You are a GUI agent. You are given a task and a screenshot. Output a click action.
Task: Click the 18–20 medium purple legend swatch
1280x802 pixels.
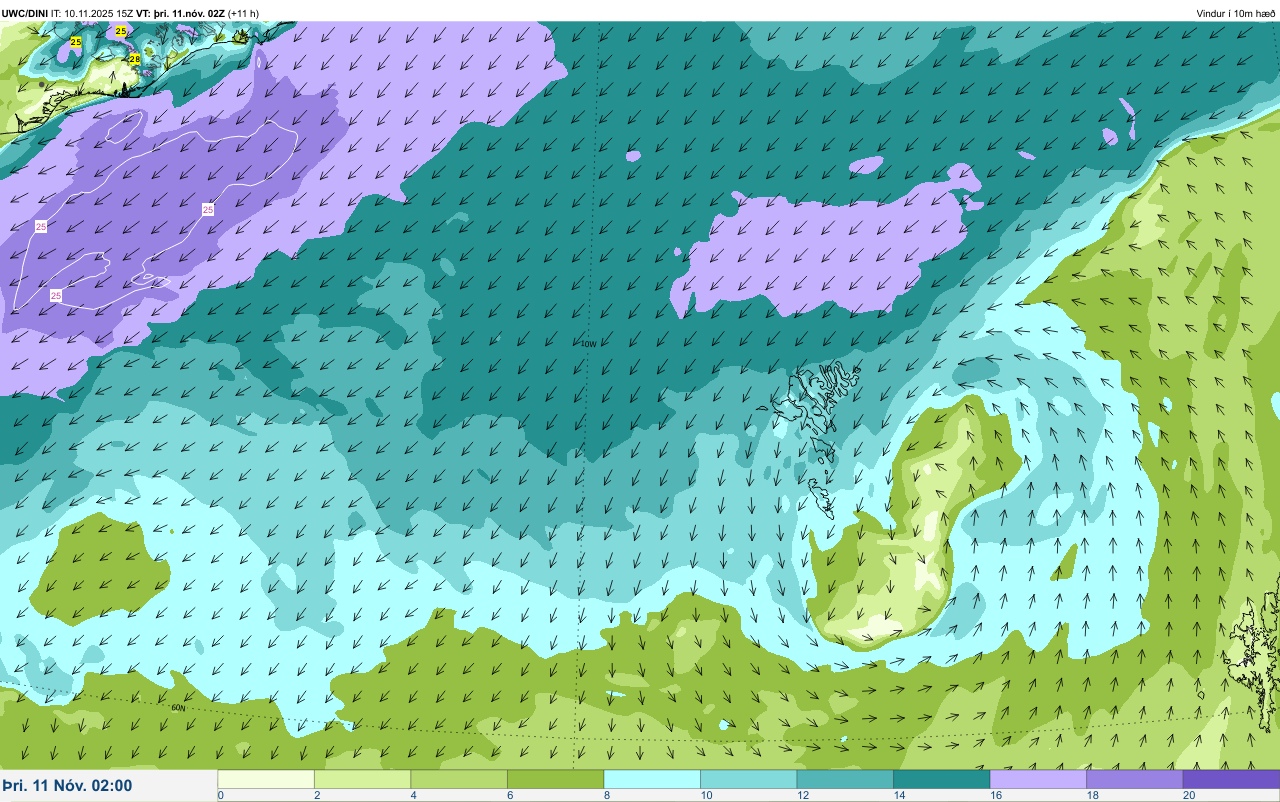click(1134, 779)
